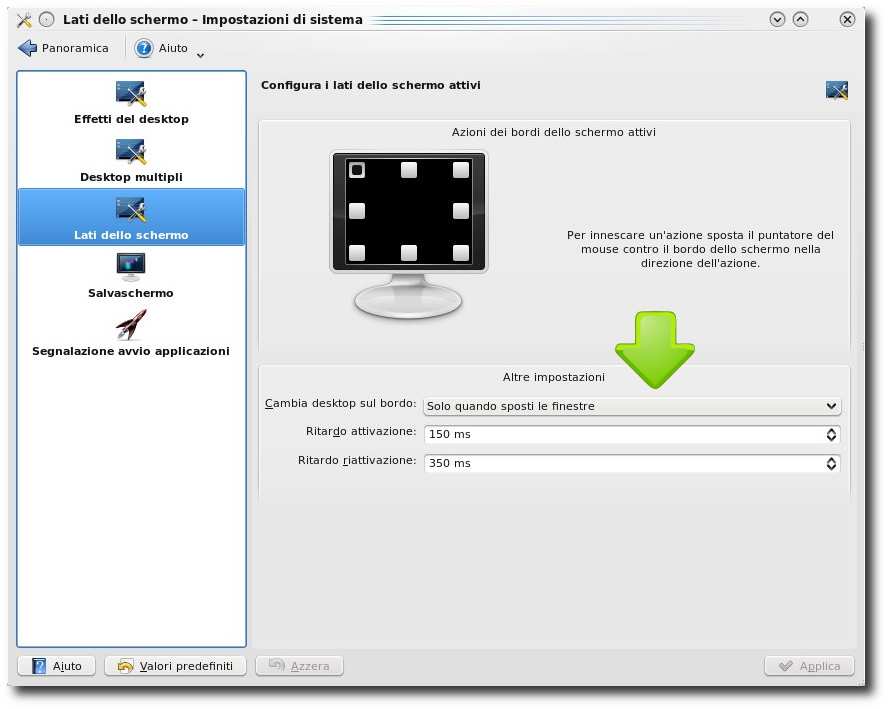
Task: Click 'Ritardo attivazione:' label
Action: (361, 432)
